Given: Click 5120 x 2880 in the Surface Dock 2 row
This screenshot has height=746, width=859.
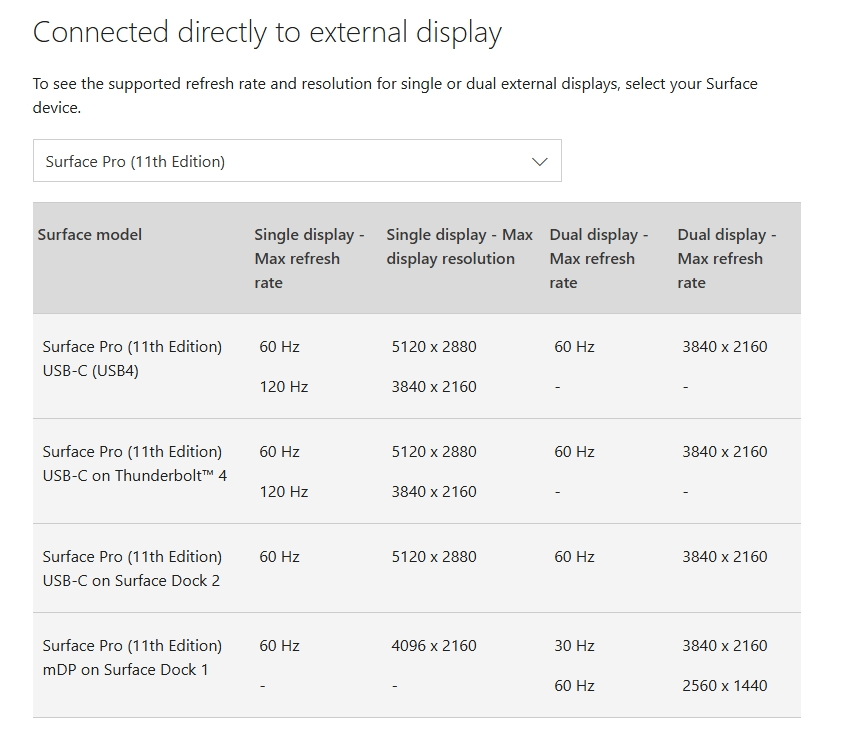Looking at the screenshot, I should coord(434,557).
